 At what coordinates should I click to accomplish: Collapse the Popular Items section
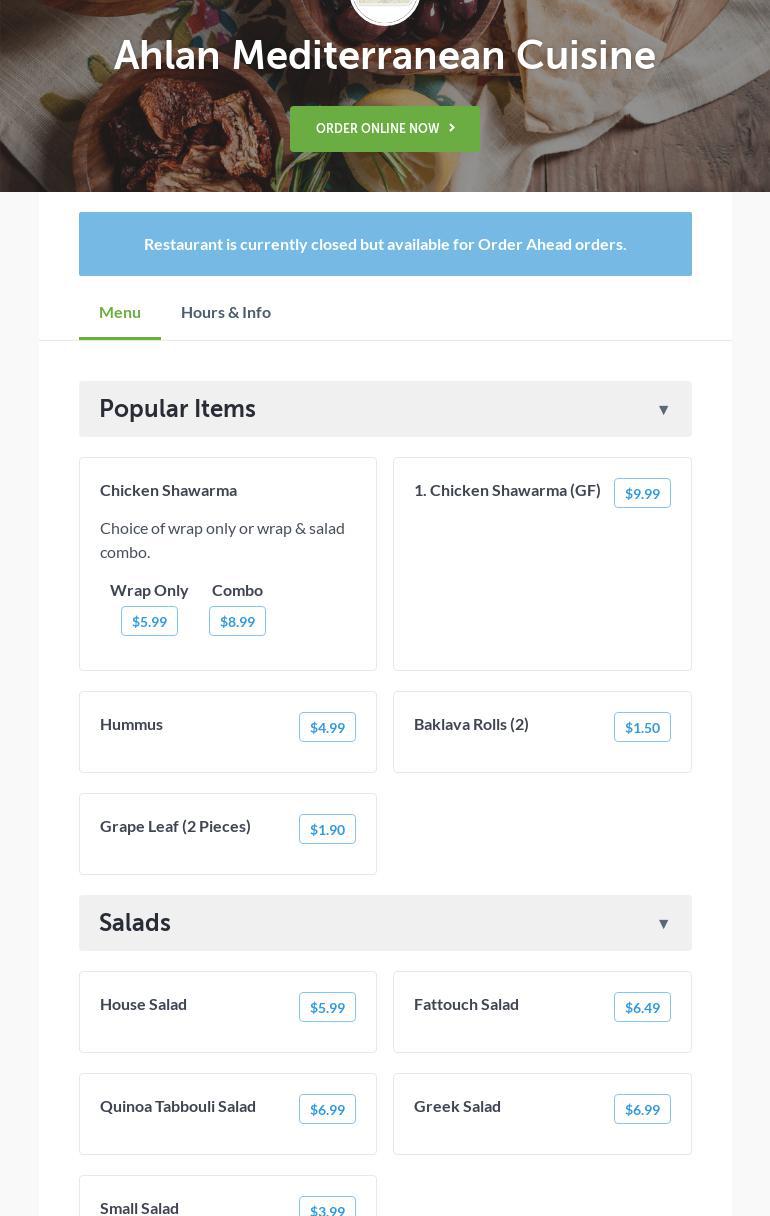pyautogui.click(x=663, y=409)
